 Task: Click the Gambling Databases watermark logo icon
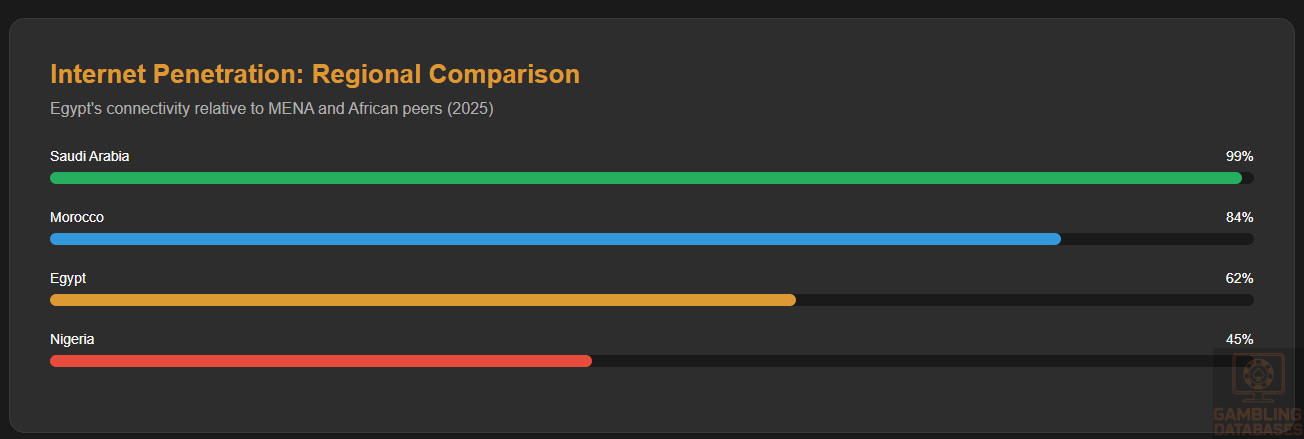pyautogui.click(x=1257, y=377)
